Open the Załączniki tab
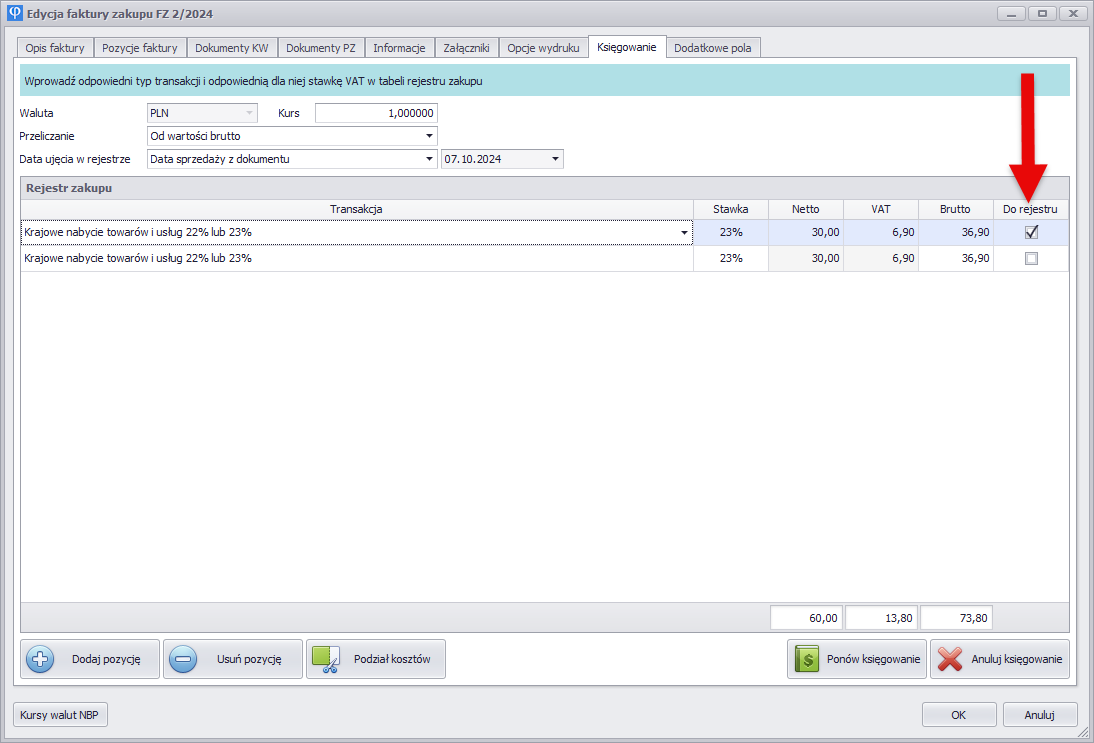This screenshot has height=743, width=1094. point(466,48)
